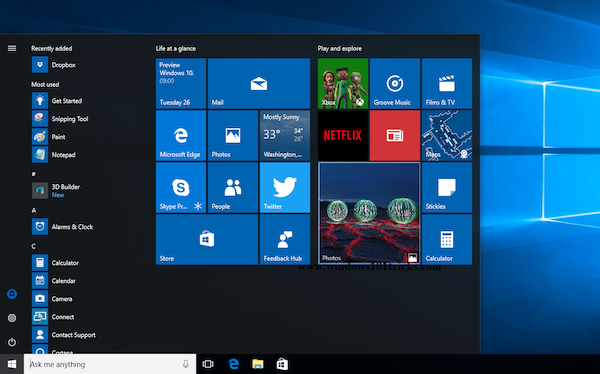Launch the Microsoft Edge tile
Viewport: 600px width, 374px height.
click(181, 136)
